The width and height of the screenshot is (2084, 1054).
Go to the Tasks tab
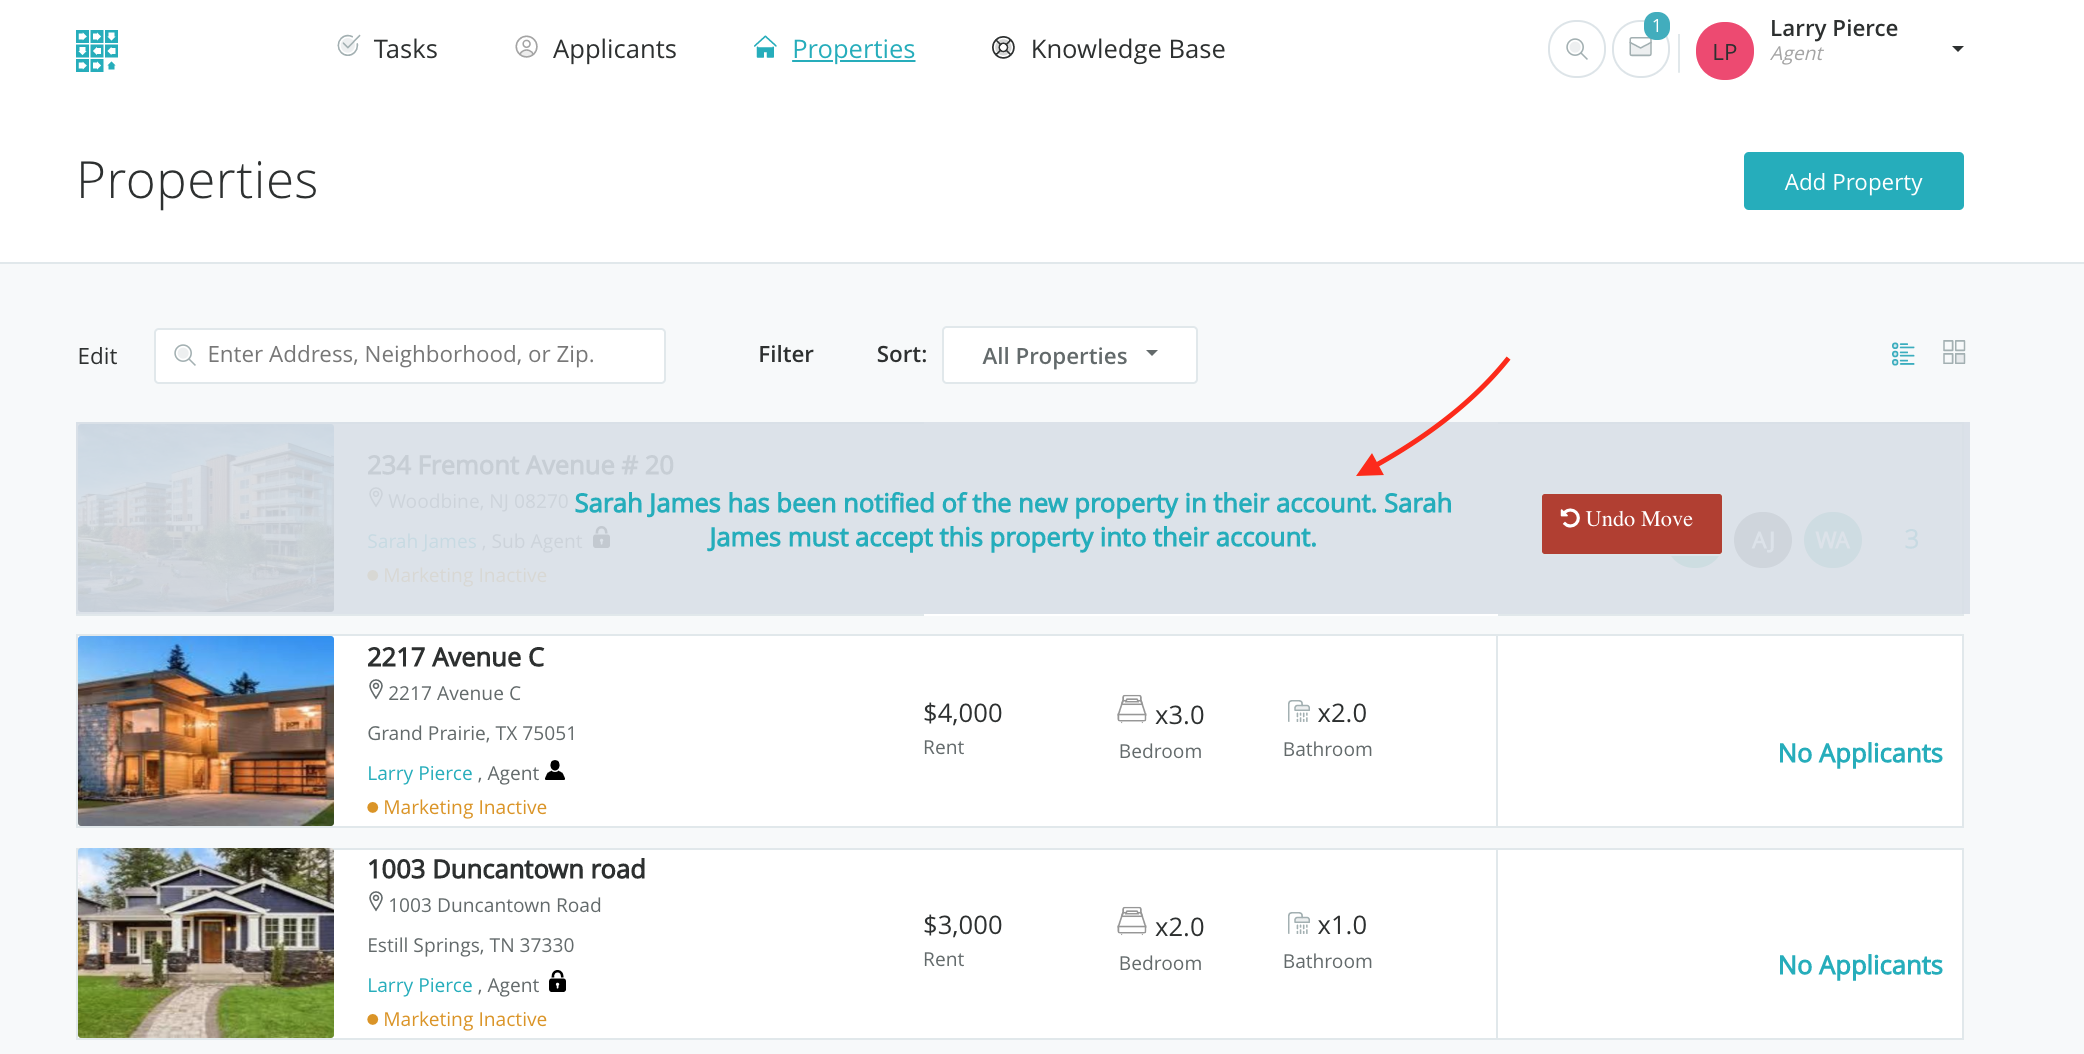[x=388, y=49]
